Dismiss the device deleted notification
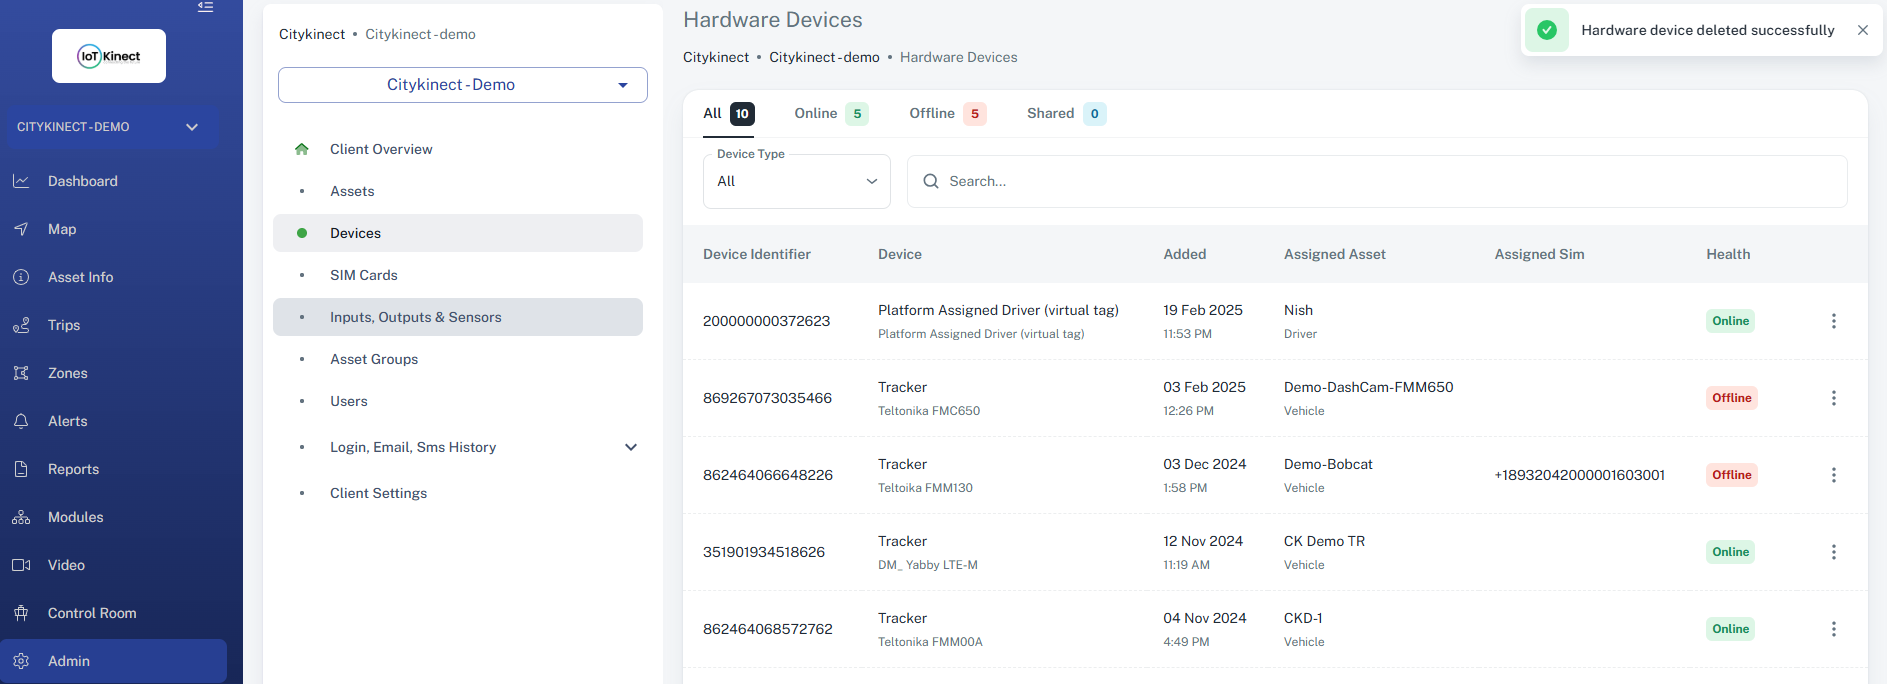The width and height of the screenshot is (1887, 684). point(1862,30)
